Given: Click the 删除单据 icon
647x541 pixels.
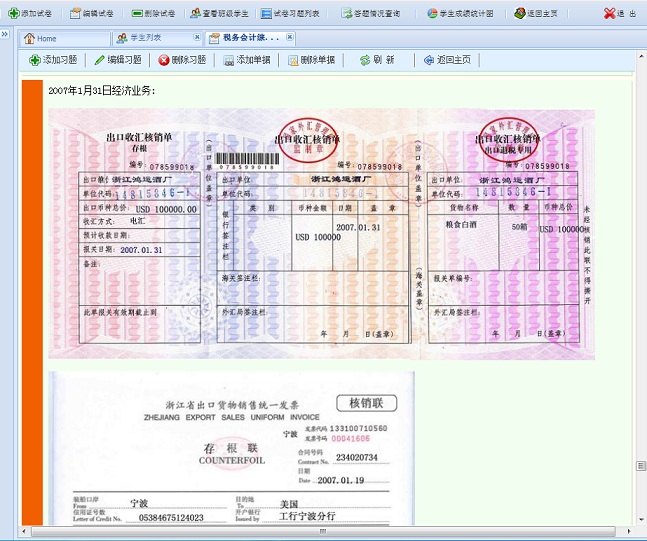Looking at the screenshot, I should pos(293,61).
